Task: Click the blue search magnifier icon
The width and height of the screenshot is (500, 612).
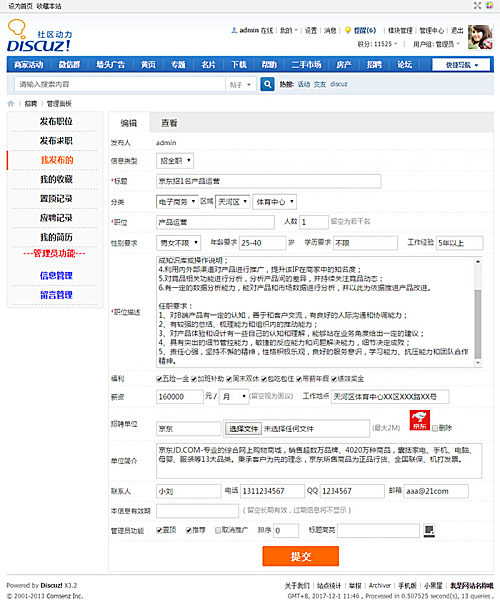Action: (x=267, y=84)
